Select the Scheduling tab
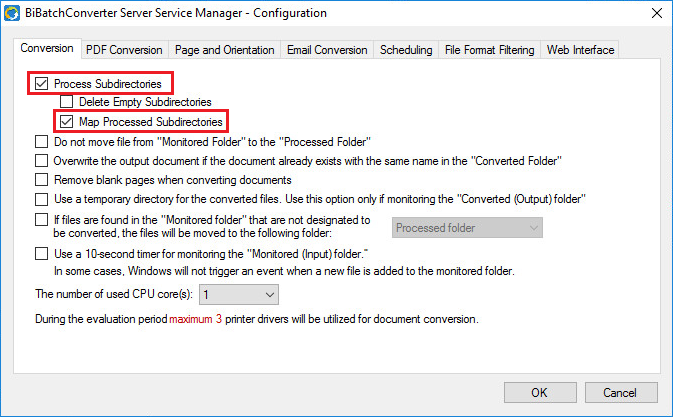673x417 pixels. tap(407, 50)
